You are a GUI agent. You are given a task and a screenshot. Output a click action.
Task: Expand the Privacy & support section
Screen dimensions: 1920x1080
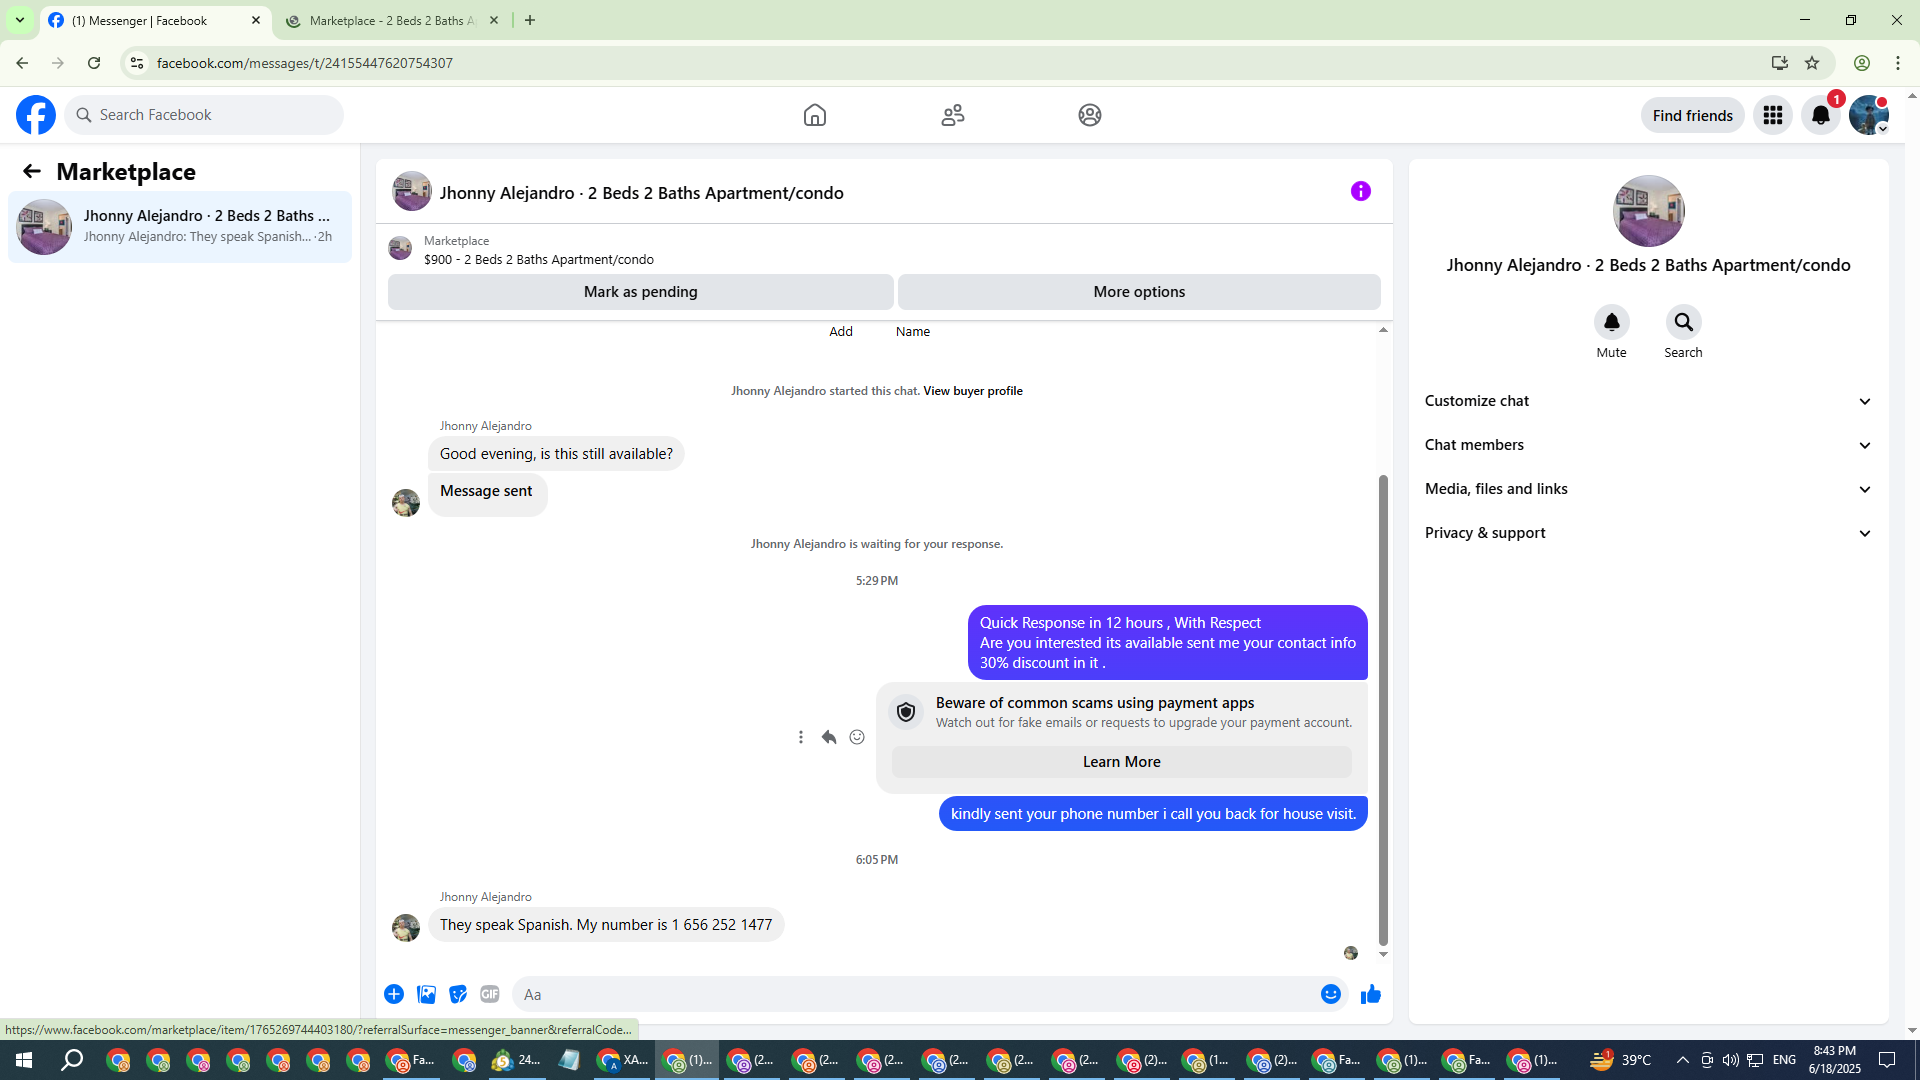1649,533
